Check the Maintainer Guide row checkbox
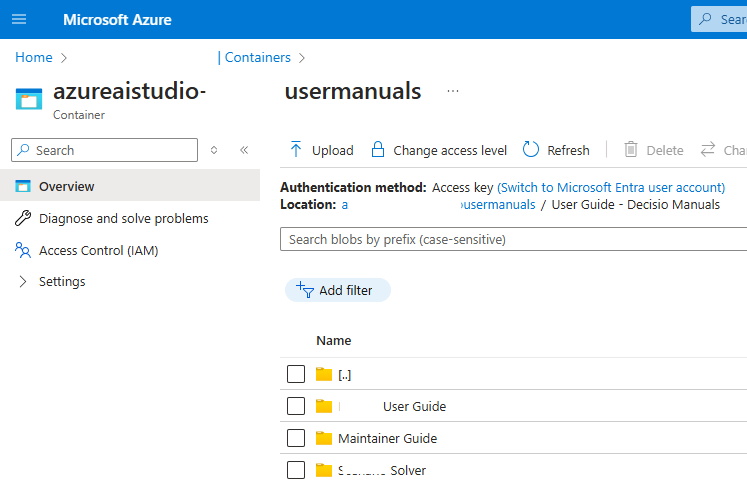The image size is (747, 483). click(x=296, y=438)
